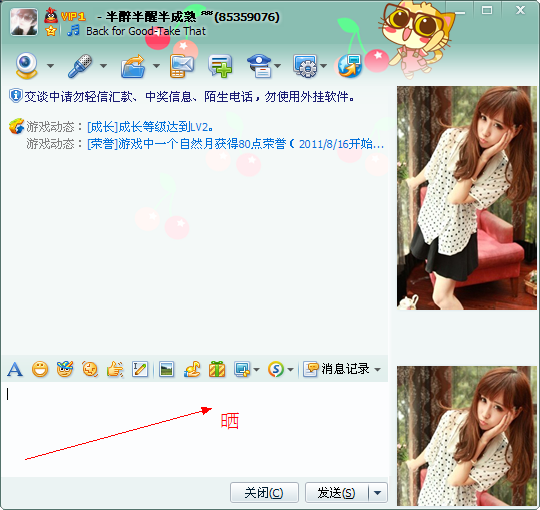540x510 pixels.
Task: Click the thumbs-up hand gesture icon
Action: pos(115,370)
